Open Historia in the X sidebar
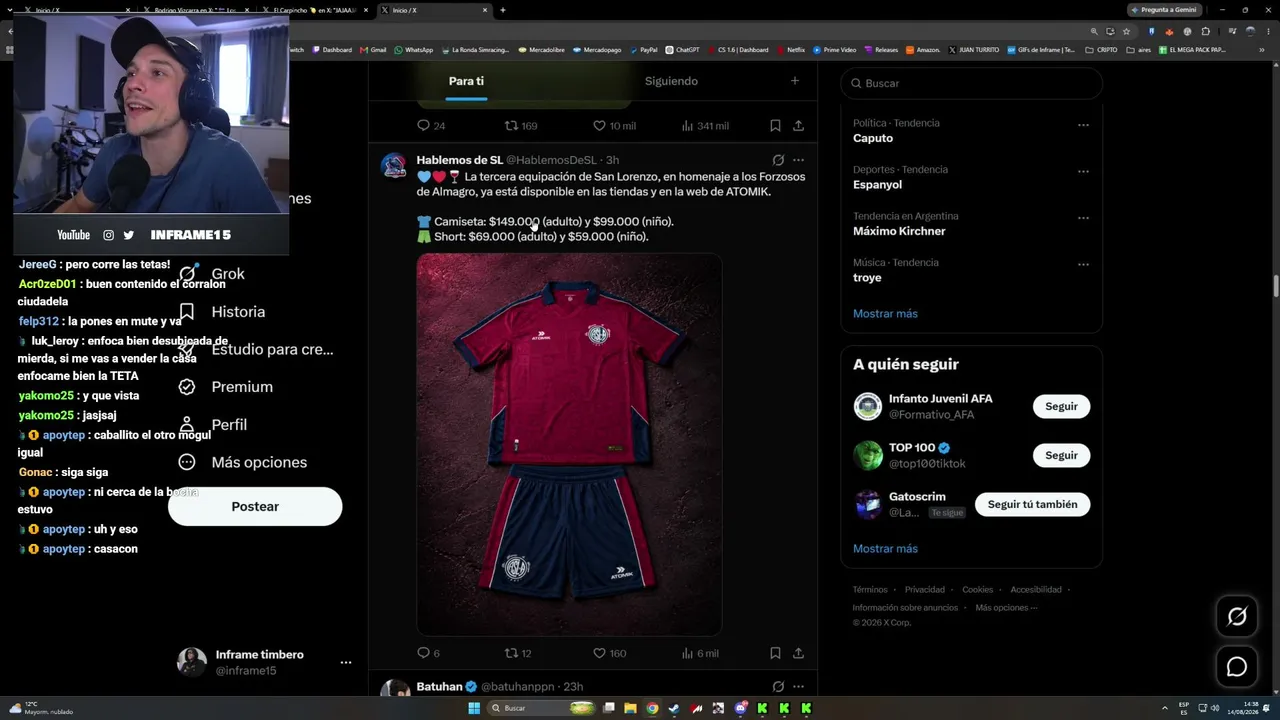Image resolution: width=1280 pixels, height=720 pixels. coord(221,312)
